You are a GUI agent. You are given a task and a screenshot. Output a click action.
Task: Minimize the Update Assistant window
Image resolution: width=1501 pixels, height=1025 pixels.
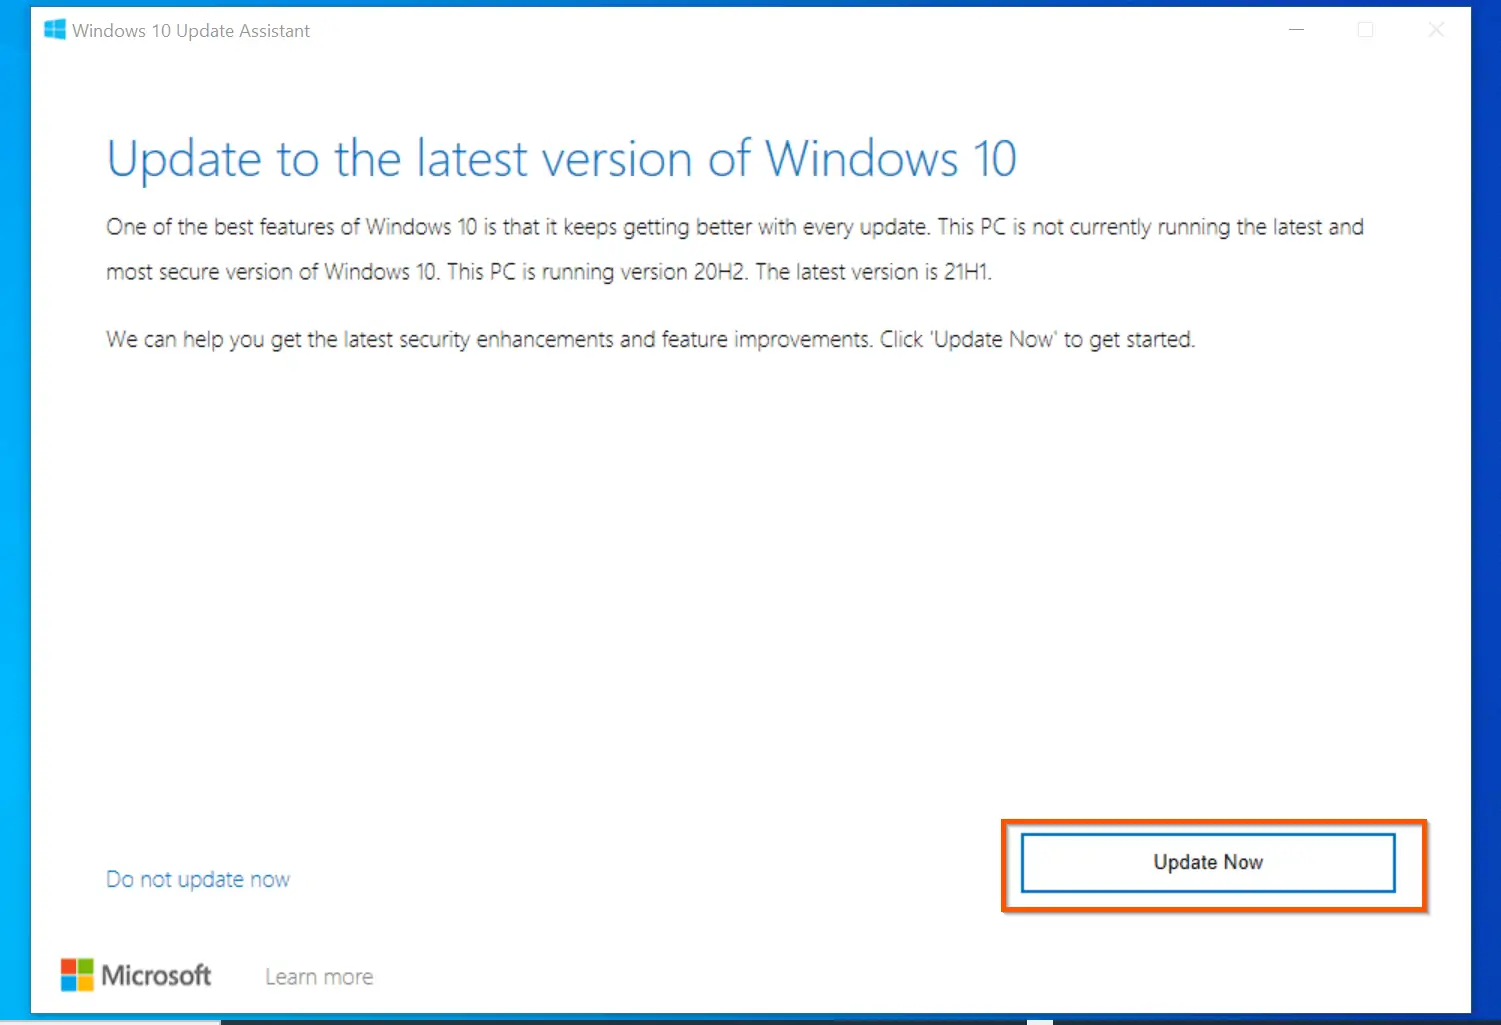1297,30
